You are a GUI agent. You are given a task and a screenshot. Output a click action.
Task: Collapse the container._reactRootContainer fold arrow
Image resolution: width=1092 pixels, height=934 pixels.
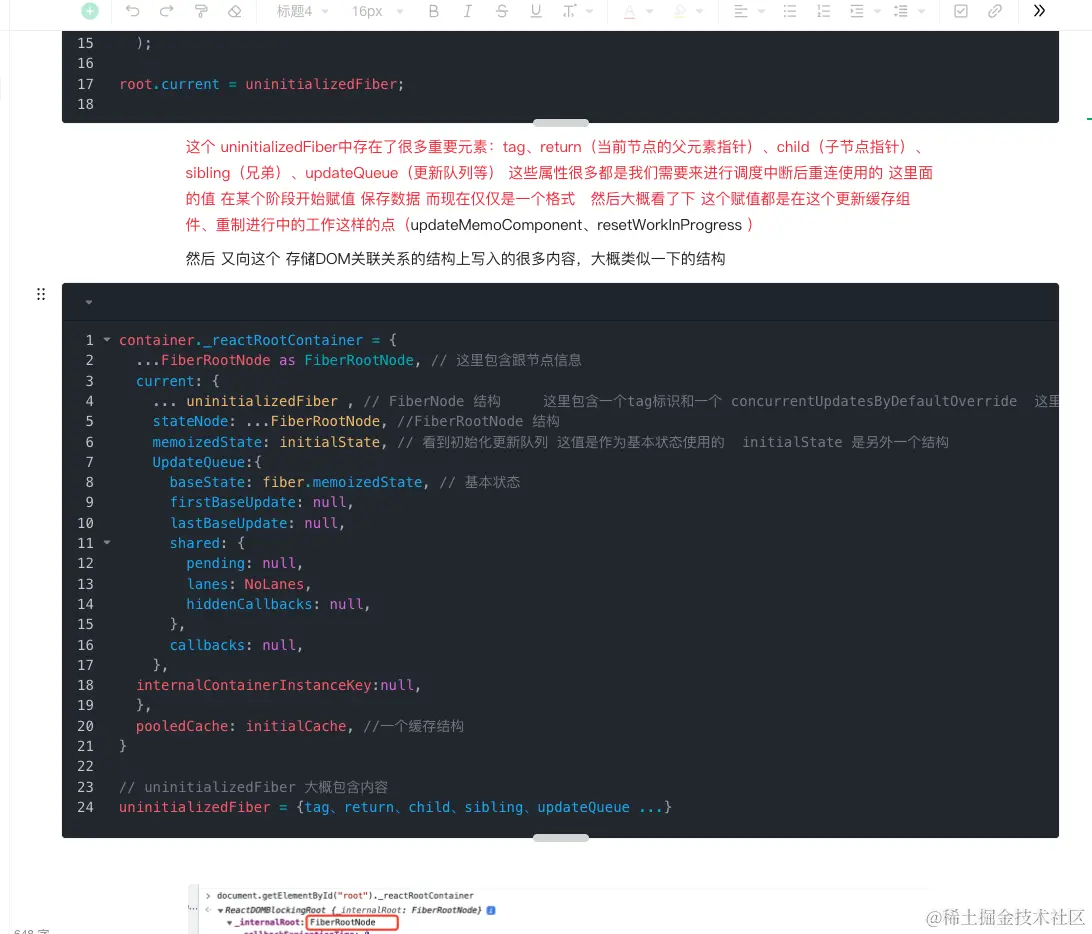pos(107,340)
